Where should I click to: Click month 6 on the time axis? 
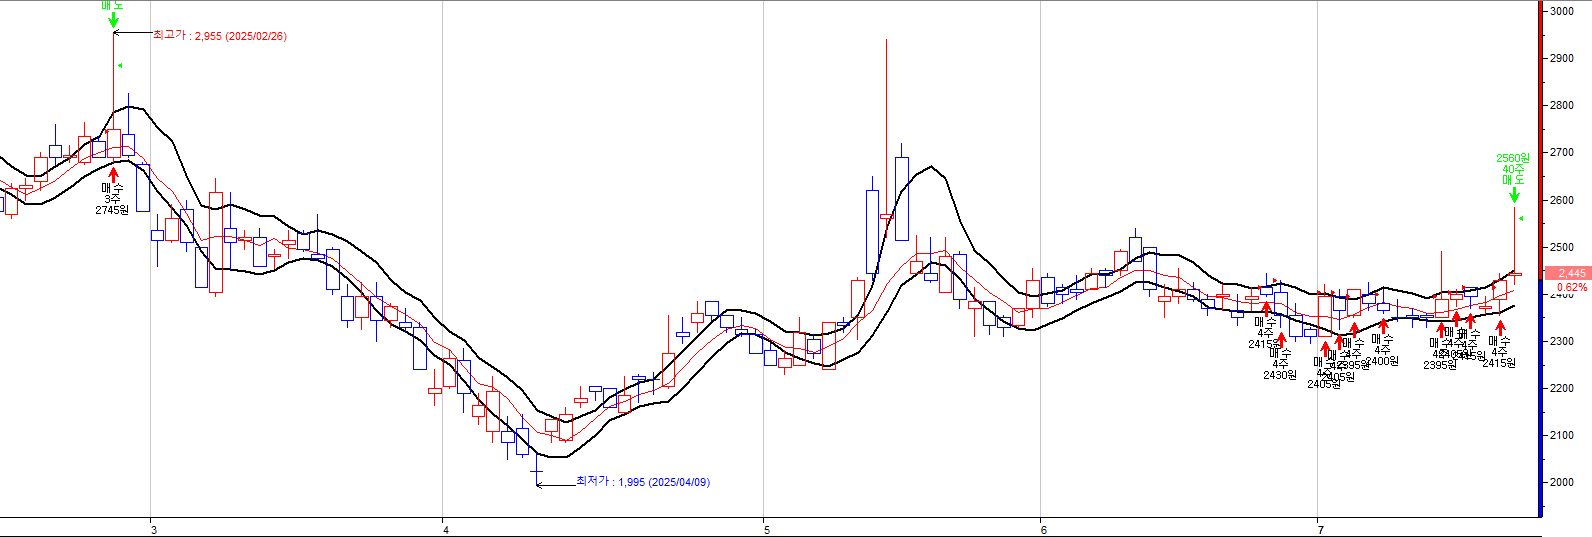point(1043,529)
